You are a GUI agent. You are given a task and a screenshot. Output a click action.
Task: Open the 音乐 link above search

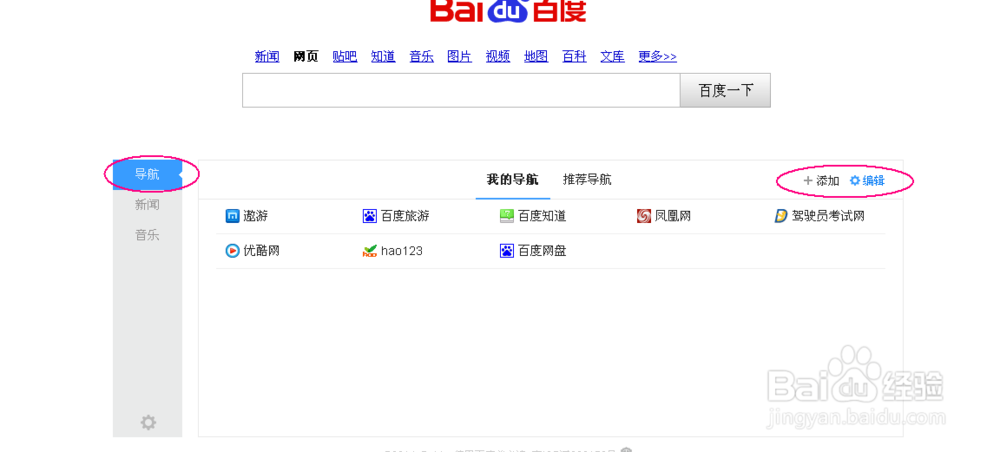coord(422,57)
